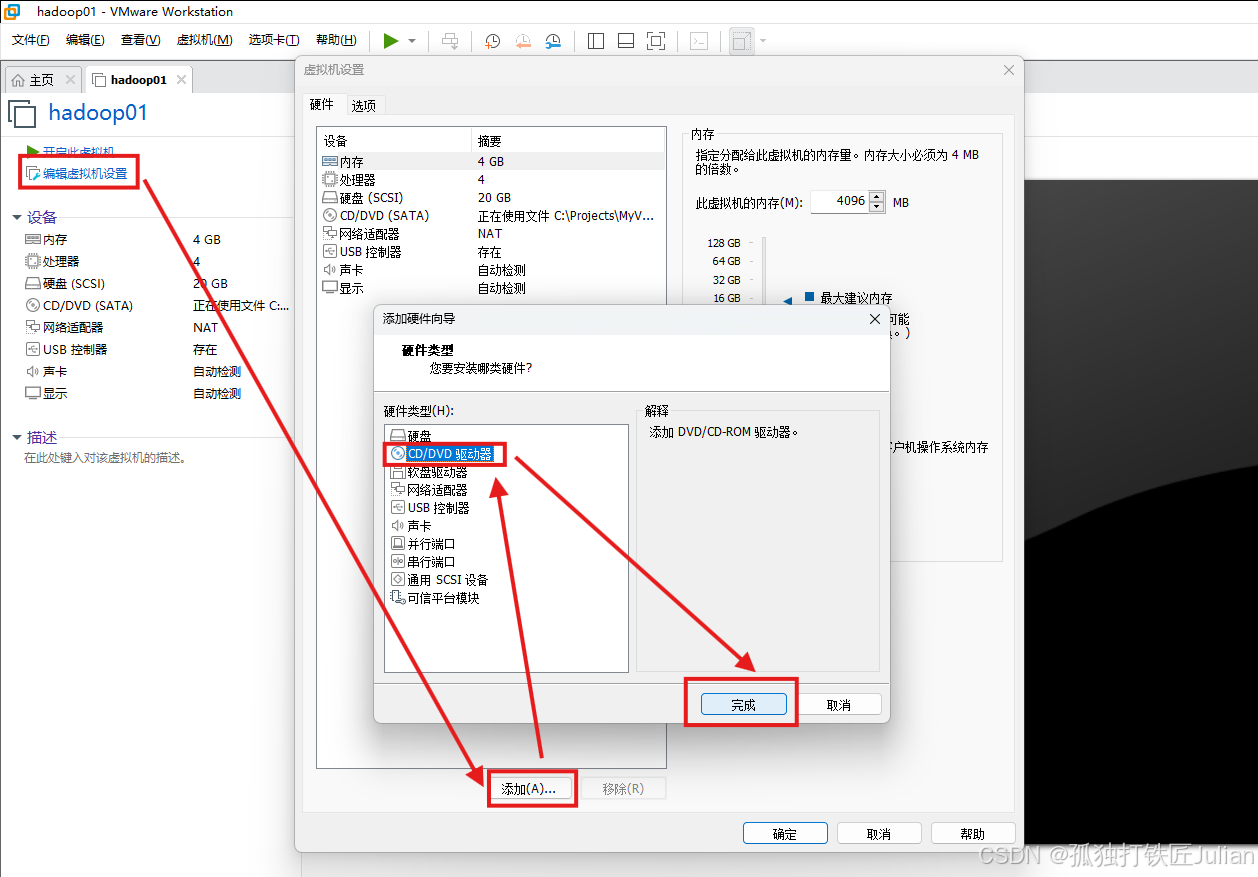Click the 编辑虚拟机设置 link
Screen dimensions: 1258x877
pos(85,174)
